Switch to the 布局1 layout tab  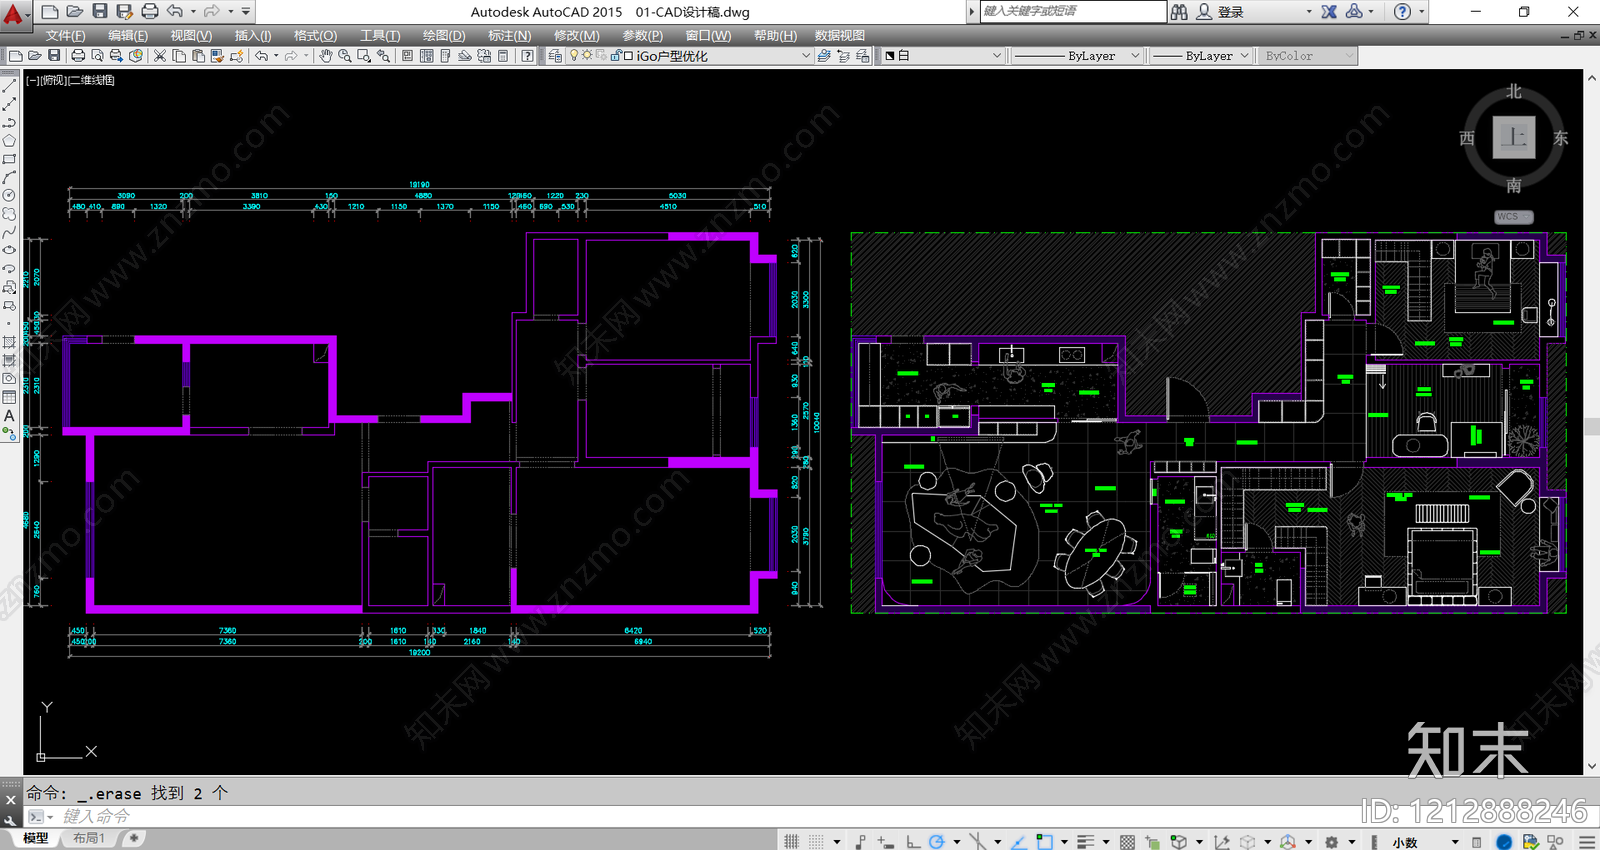tap(89, 839)
